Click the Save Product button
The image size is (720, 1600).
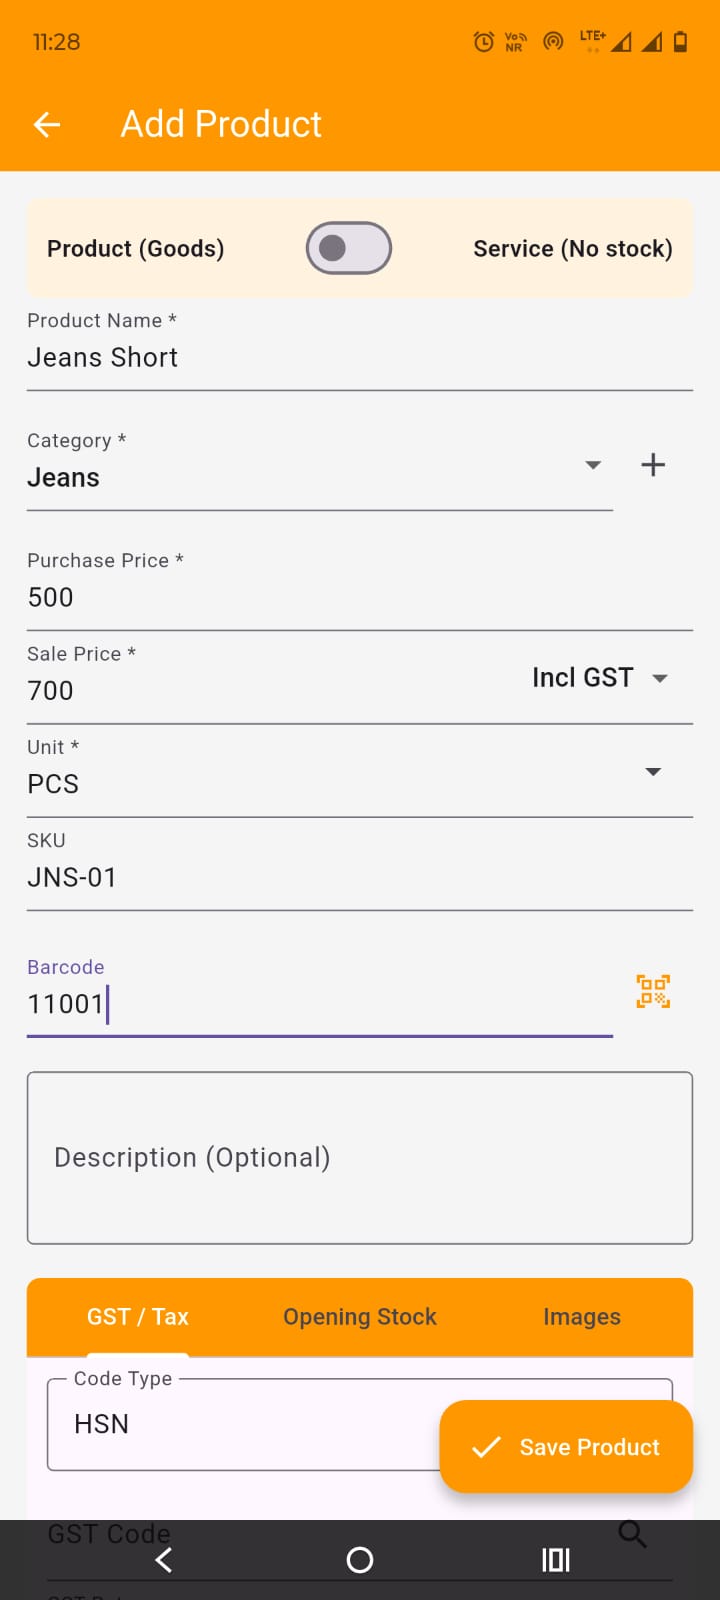tap(566, 1447)
